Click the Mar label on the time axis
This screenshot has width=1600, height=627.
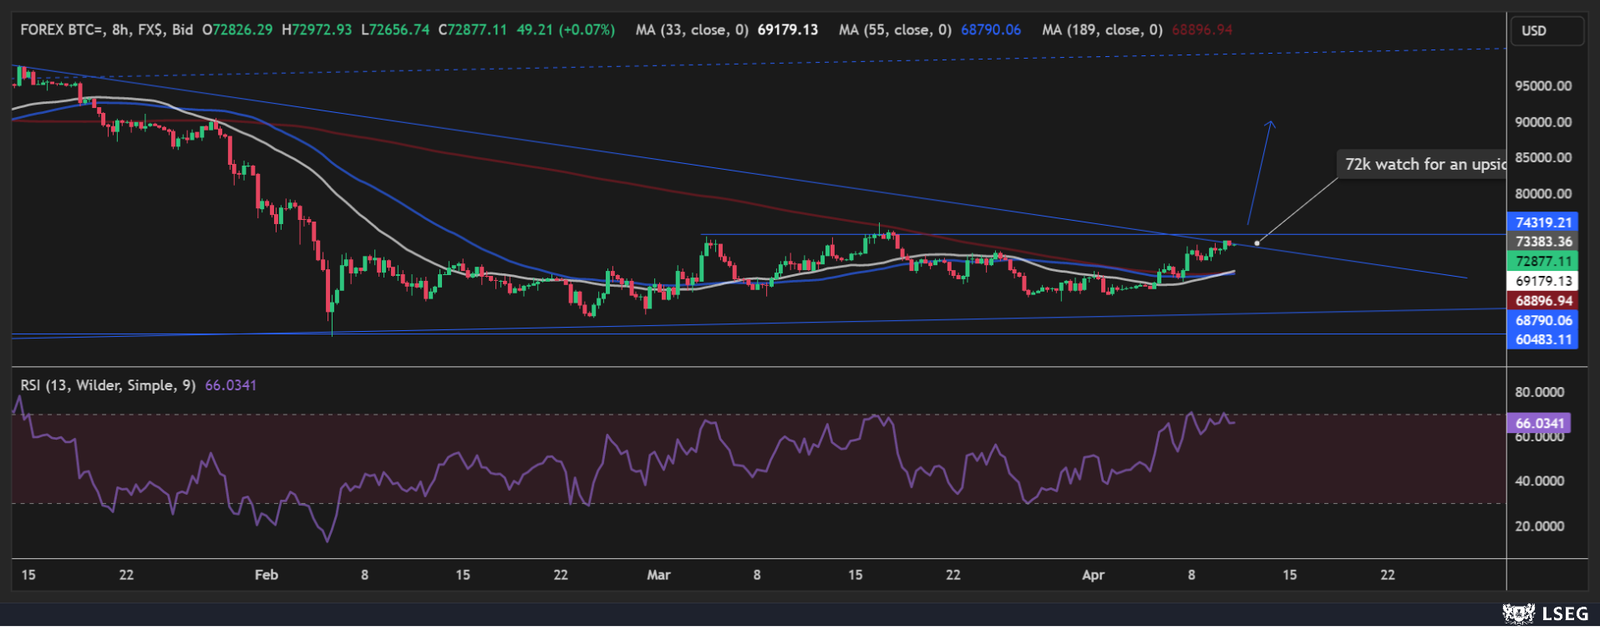[x=658, y=575]
